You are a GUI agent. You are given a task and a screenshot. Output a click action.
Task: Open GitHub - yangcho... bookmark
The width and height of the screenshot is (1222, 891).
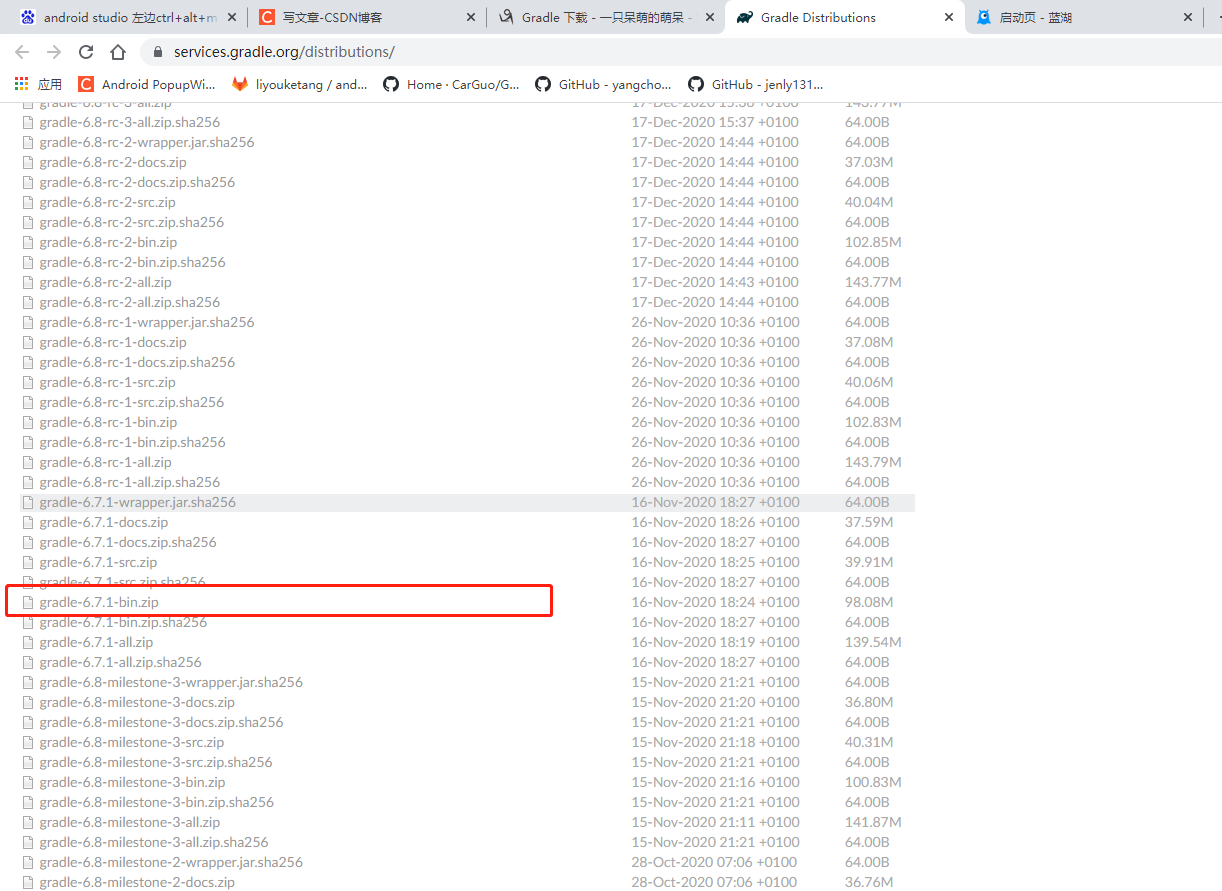point(604,85)
